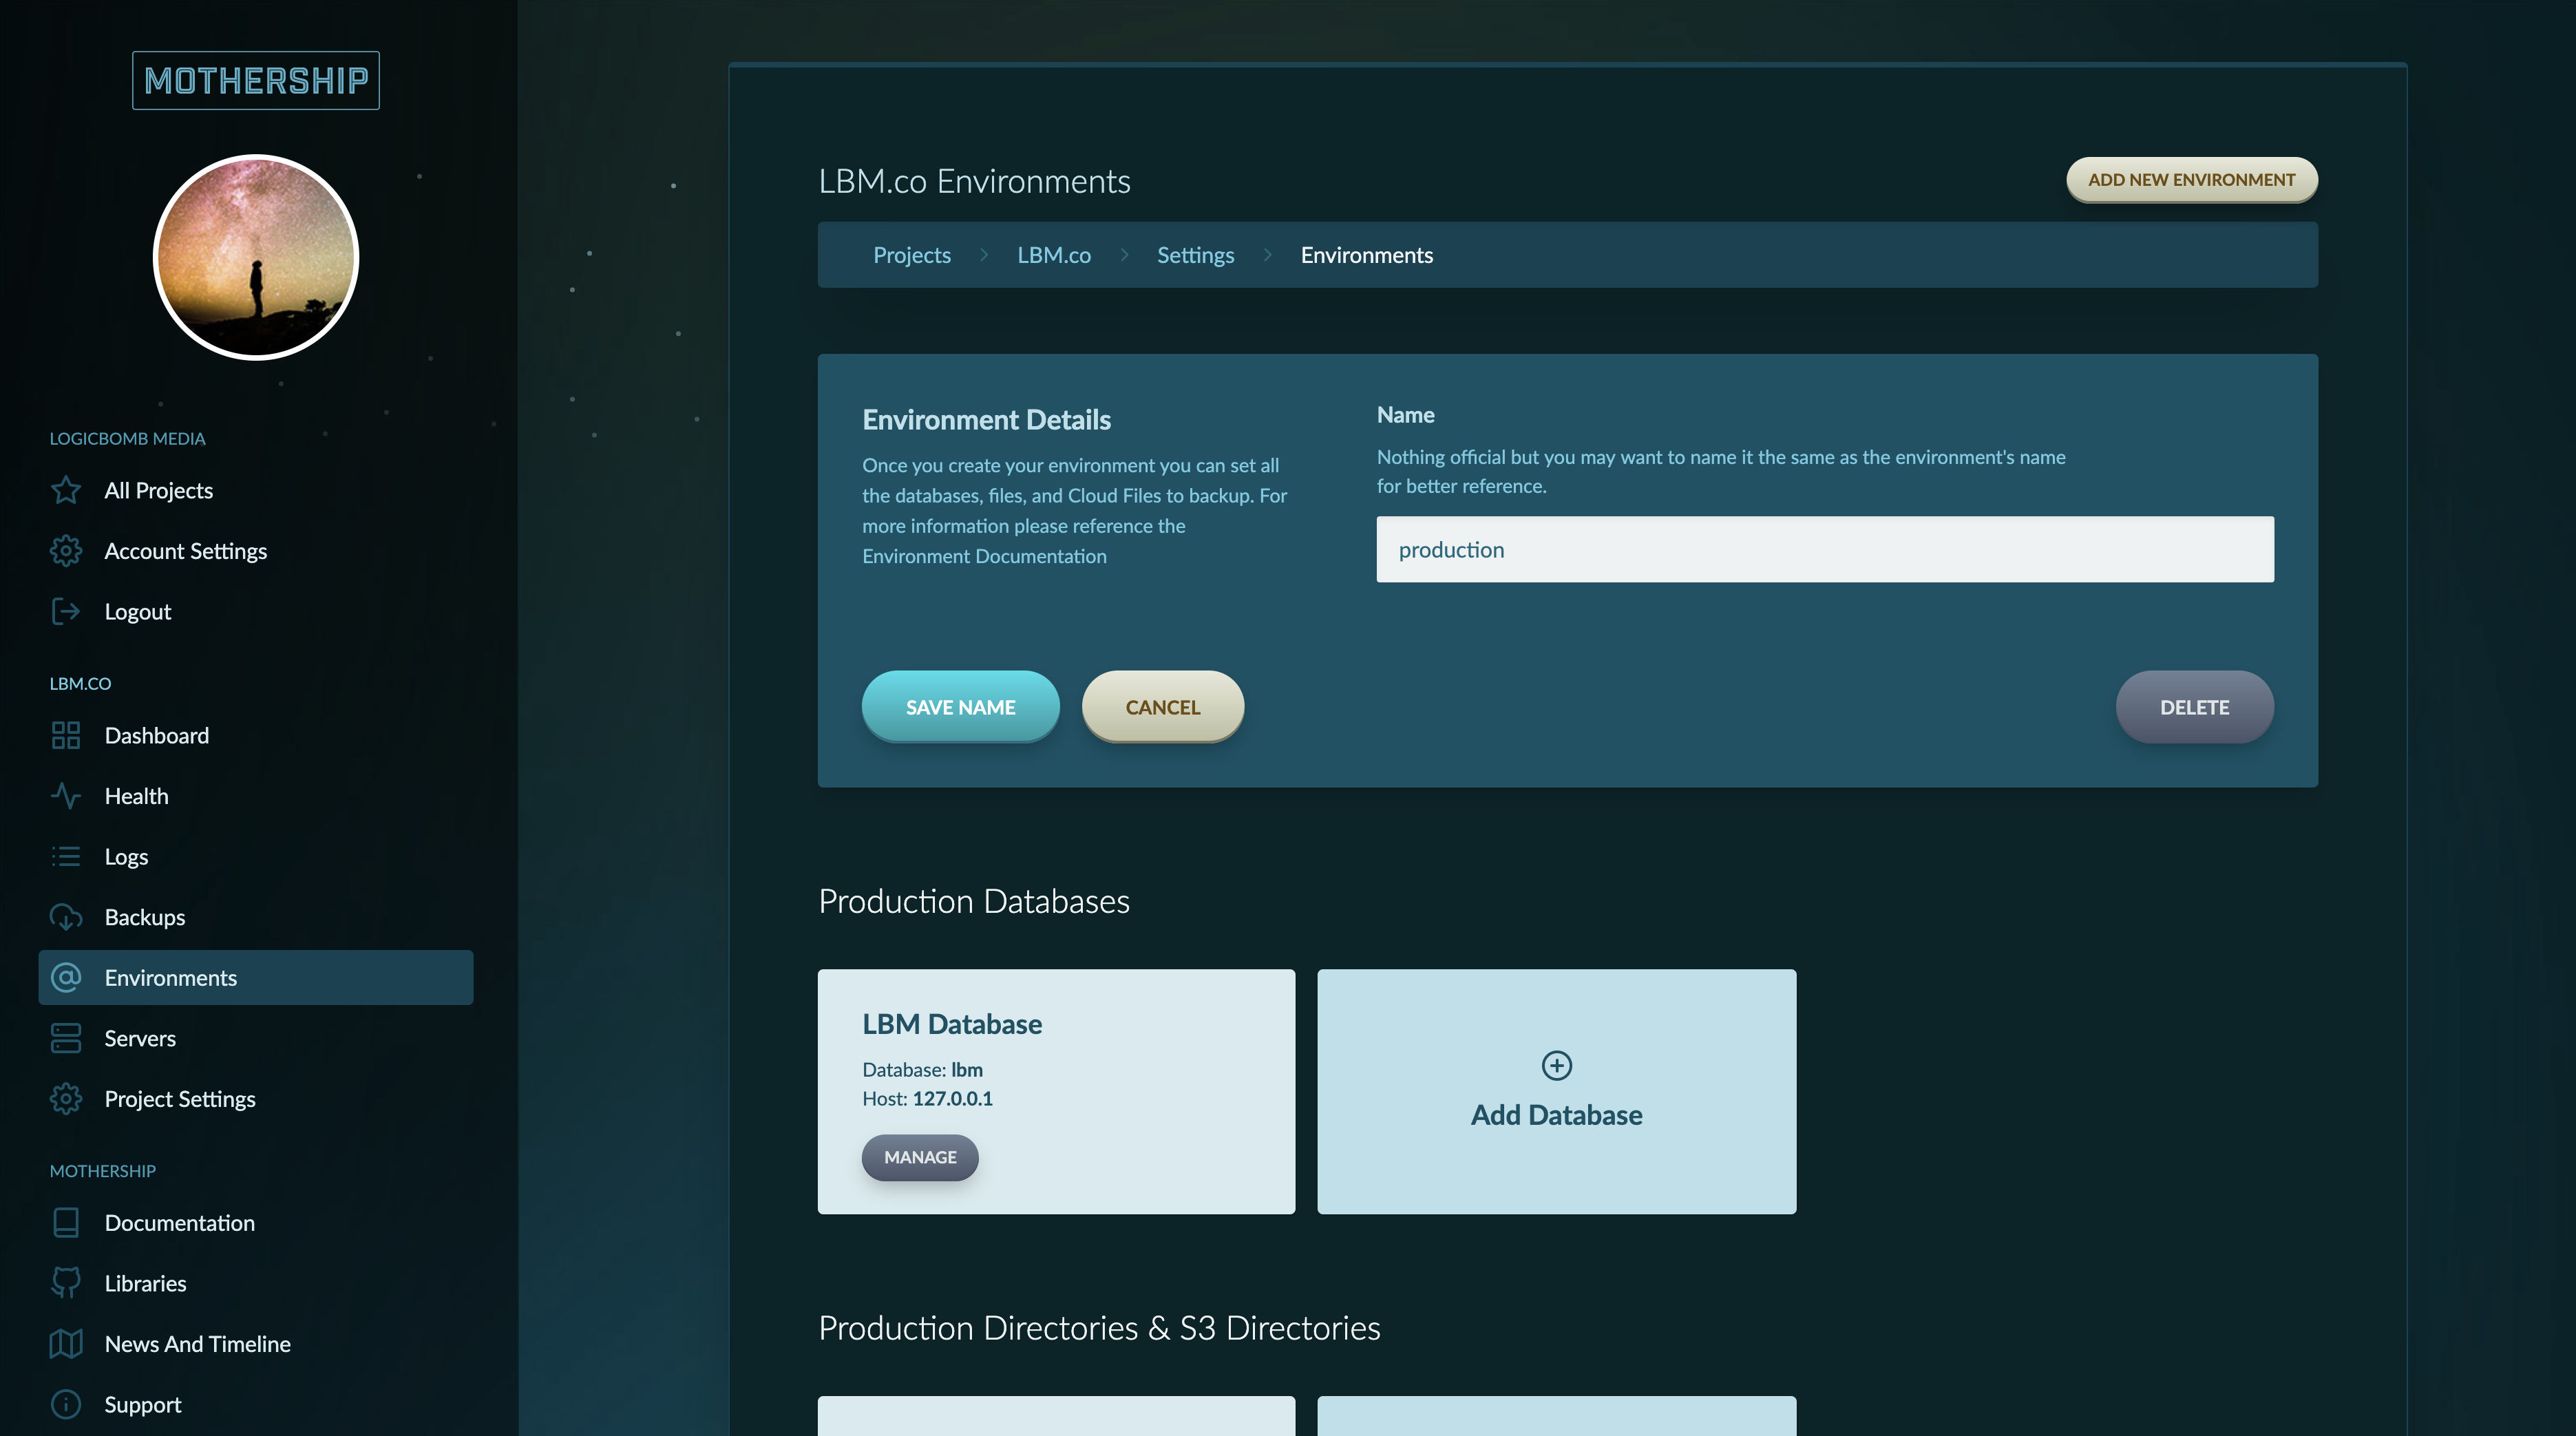Open Account Settings in the sidebar
Viewport: 2576px width, 1436px height.
click(256, 551)
